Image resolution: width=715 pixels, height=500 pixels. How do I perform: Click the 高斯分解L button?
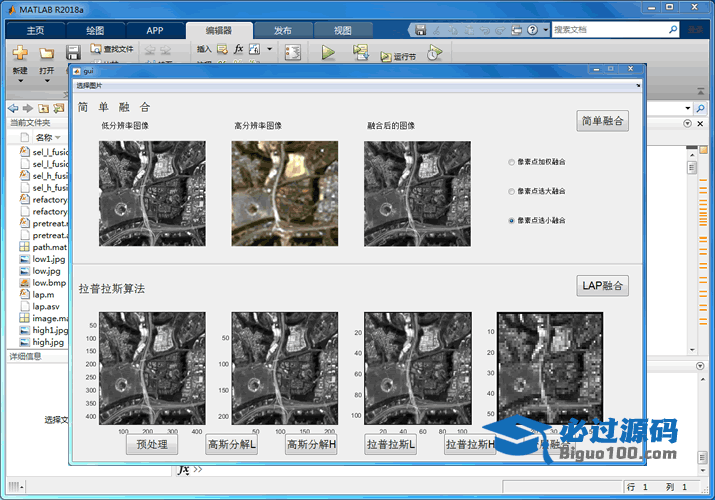pyautogui.click(x=232, y=444)
